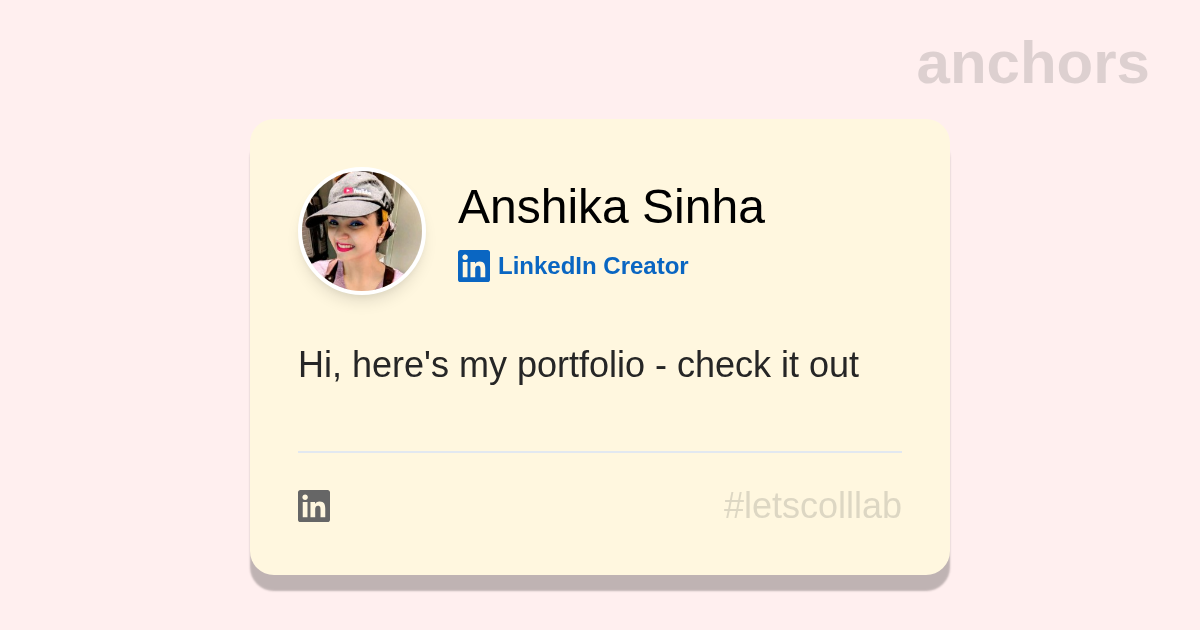Click the horizontal divider line in the card
This screenshot has width=1200, height=630.
coord(600,452)
